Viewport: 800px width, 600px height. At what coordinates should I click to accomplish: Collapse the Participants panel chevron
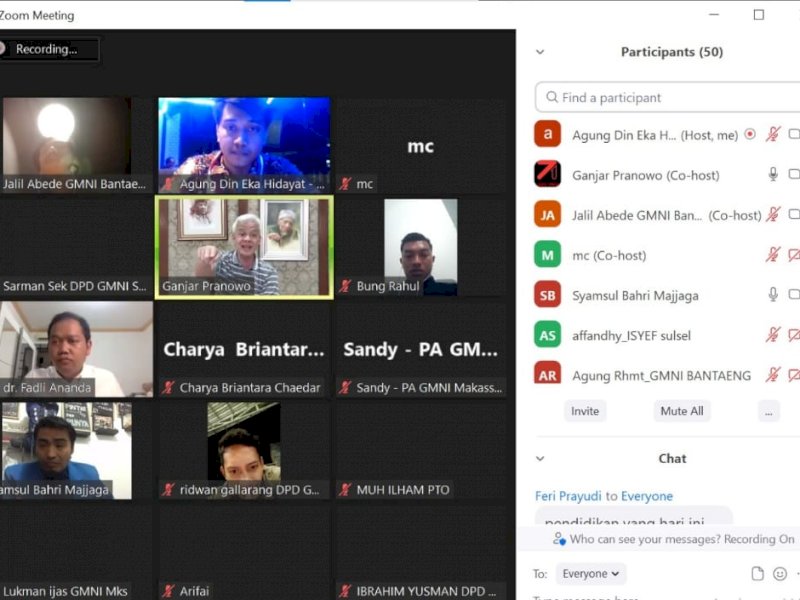(x=540, y=52)
